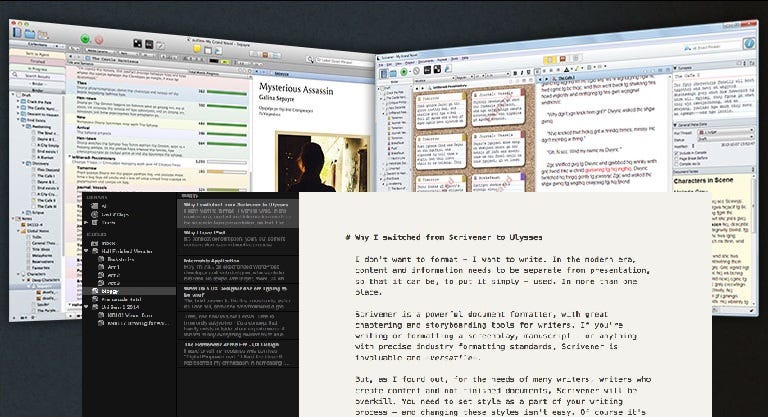Click the yellow sticky note icon in Mac Scrivener
This screenshot has height=417, width=768.
[197, 49]
